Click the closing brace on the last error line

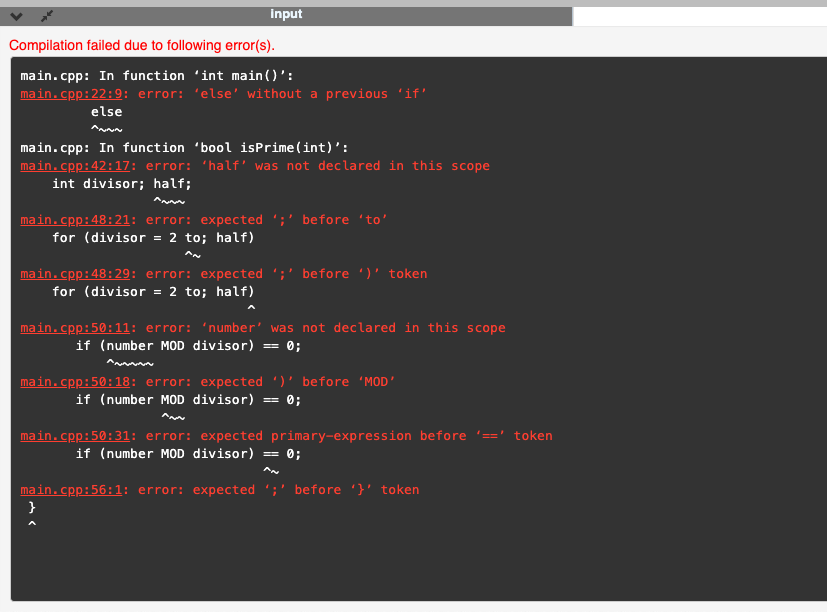click(x=32, y=507)
